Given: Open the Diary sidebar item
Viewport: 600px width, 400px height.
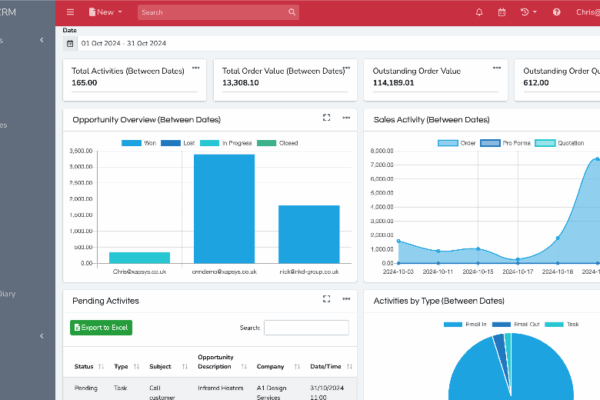Looking at the screenshot, I should [8, 294].
